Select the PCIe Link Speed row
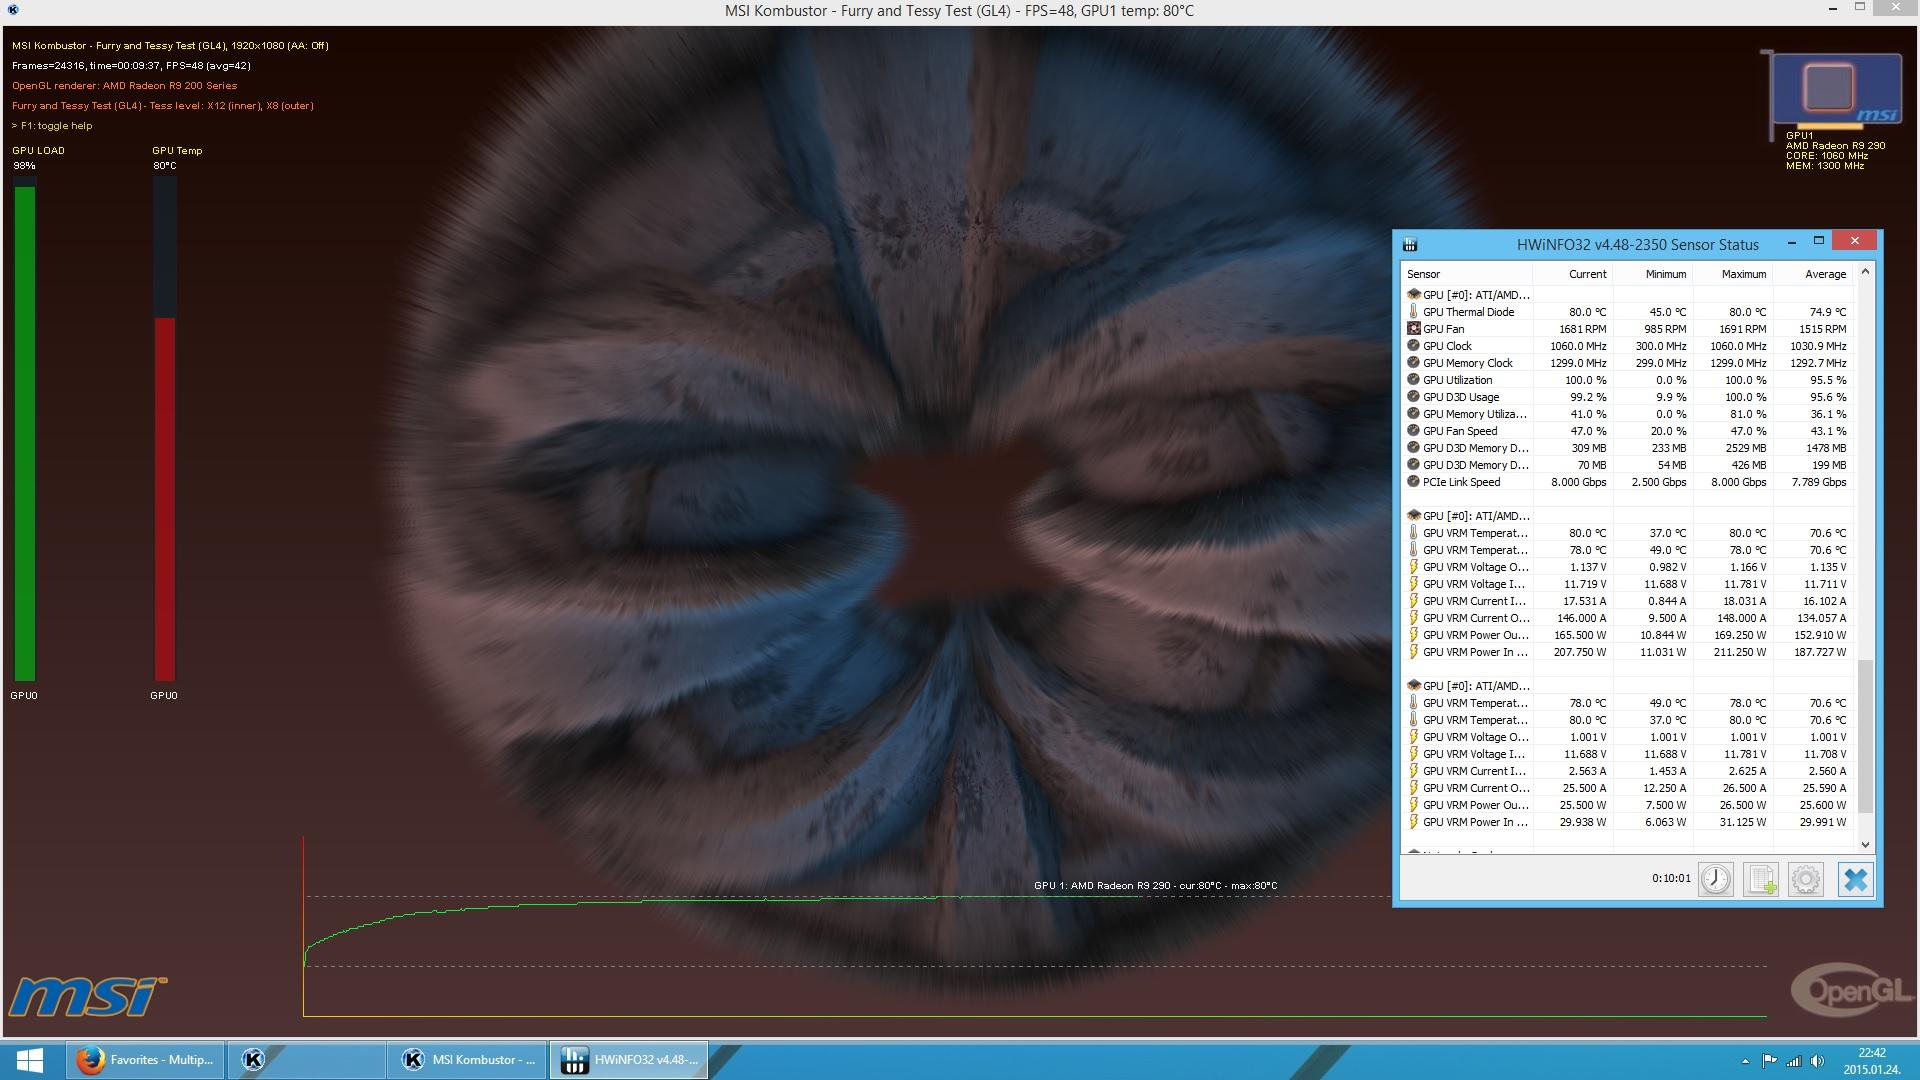 tap(1461, 482)
